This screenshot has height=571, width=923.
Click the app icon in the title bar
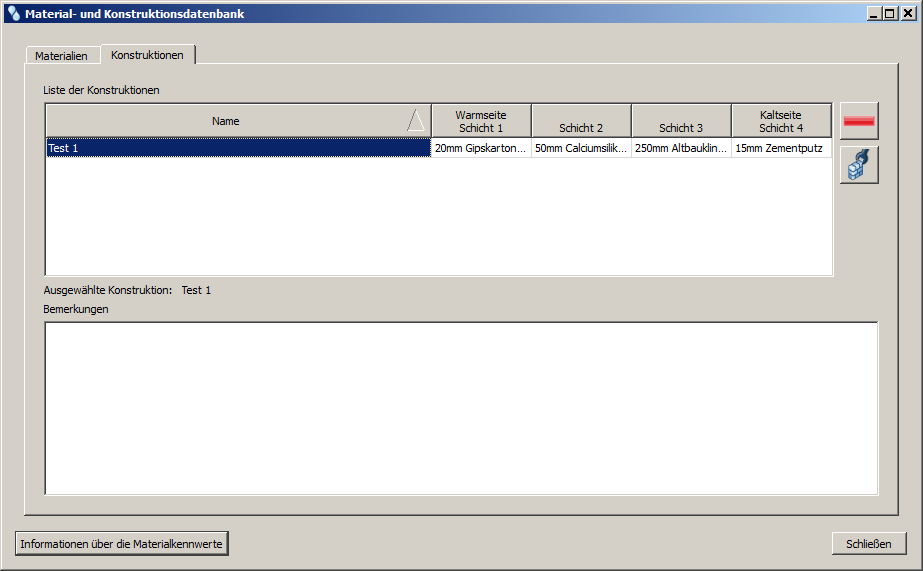[x=14, y=14]
